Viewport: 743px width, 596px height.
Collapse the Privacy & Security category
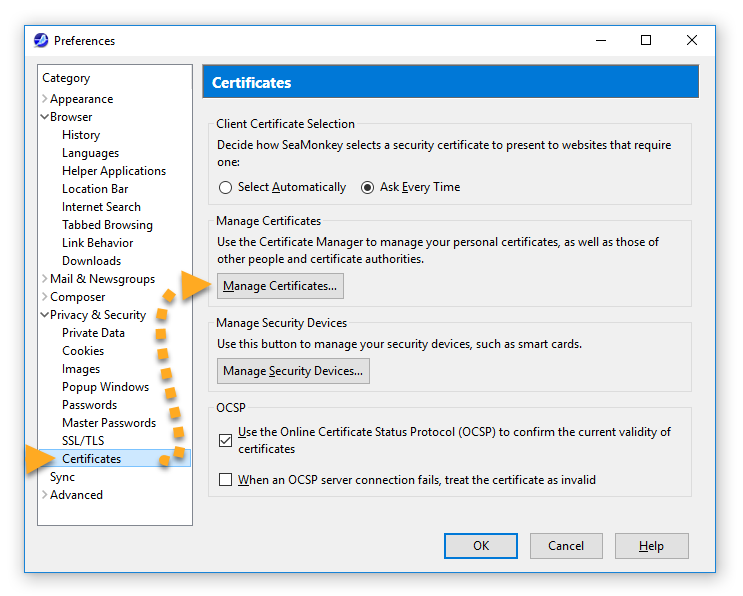pos(45,315)
